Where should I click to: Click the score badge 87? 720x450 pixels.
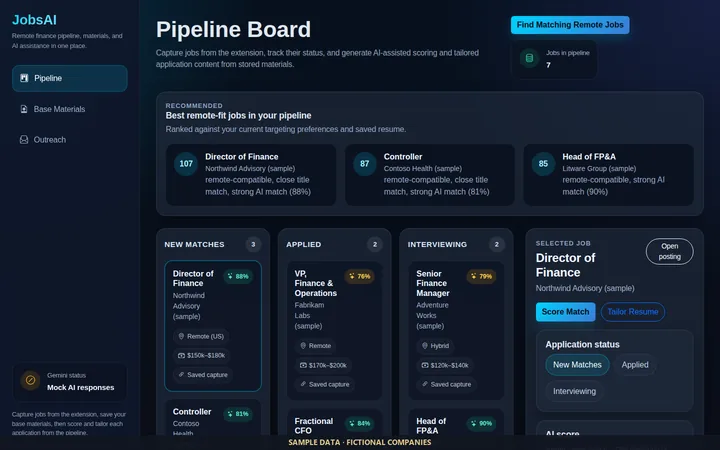[x=365, y=164]
